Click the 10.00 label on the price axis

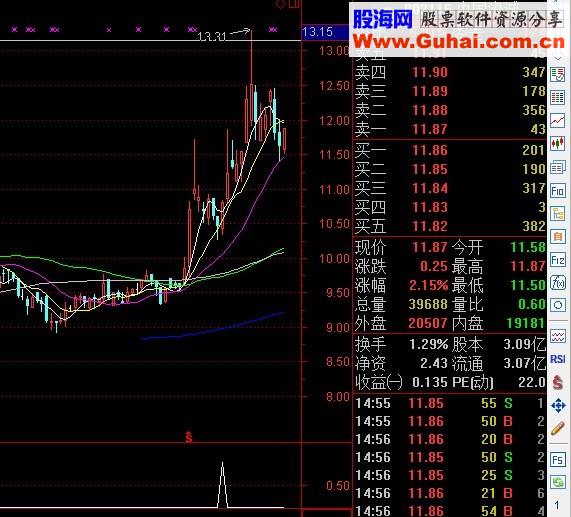[334, 259]
